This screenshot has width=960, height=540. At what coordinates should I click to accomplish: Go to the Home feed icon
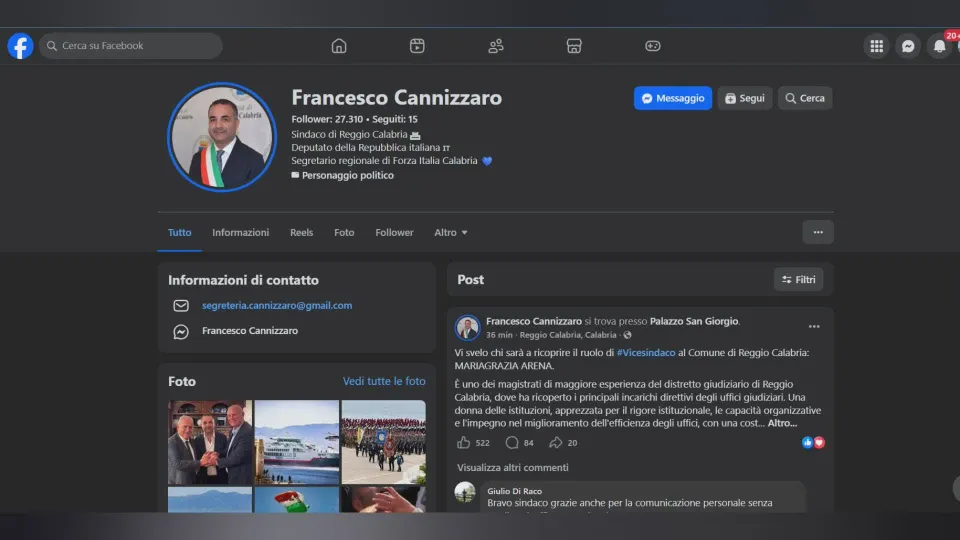point(339,46)
